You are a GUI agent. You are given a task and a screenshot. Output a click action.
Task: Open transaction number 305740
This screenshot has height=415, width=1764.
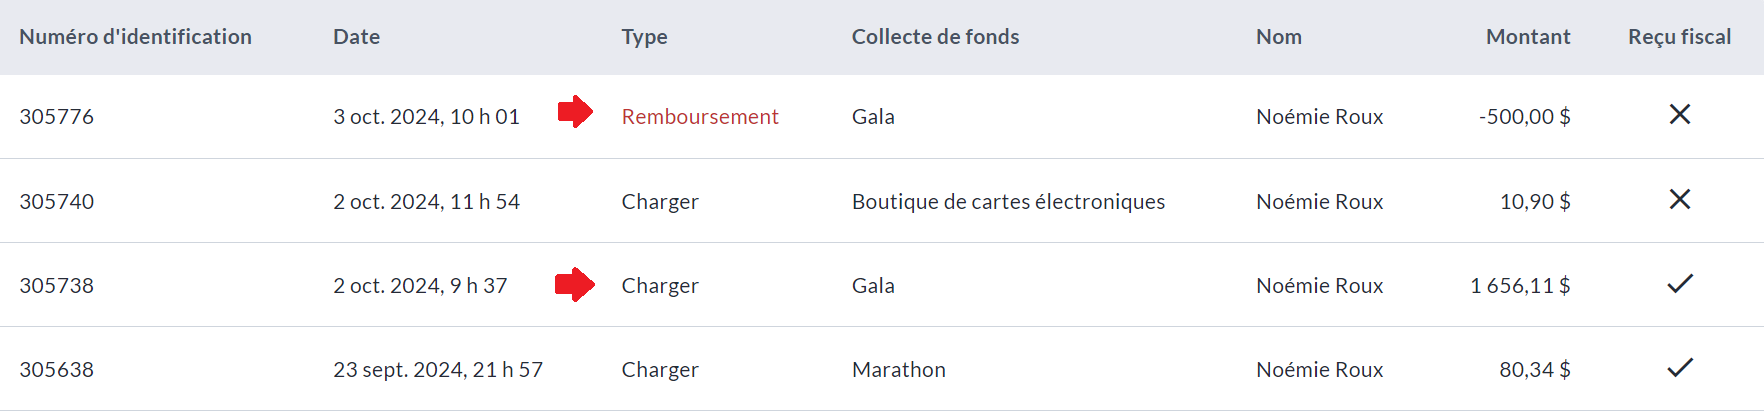[x=56, y=202]
